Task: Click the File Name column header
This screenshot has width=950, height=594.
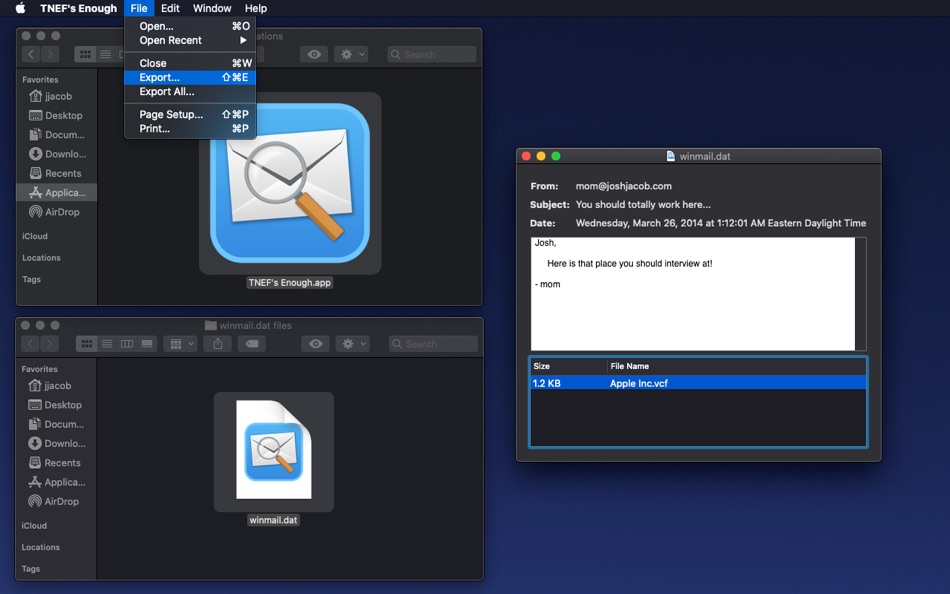Action: coord(737,366)
